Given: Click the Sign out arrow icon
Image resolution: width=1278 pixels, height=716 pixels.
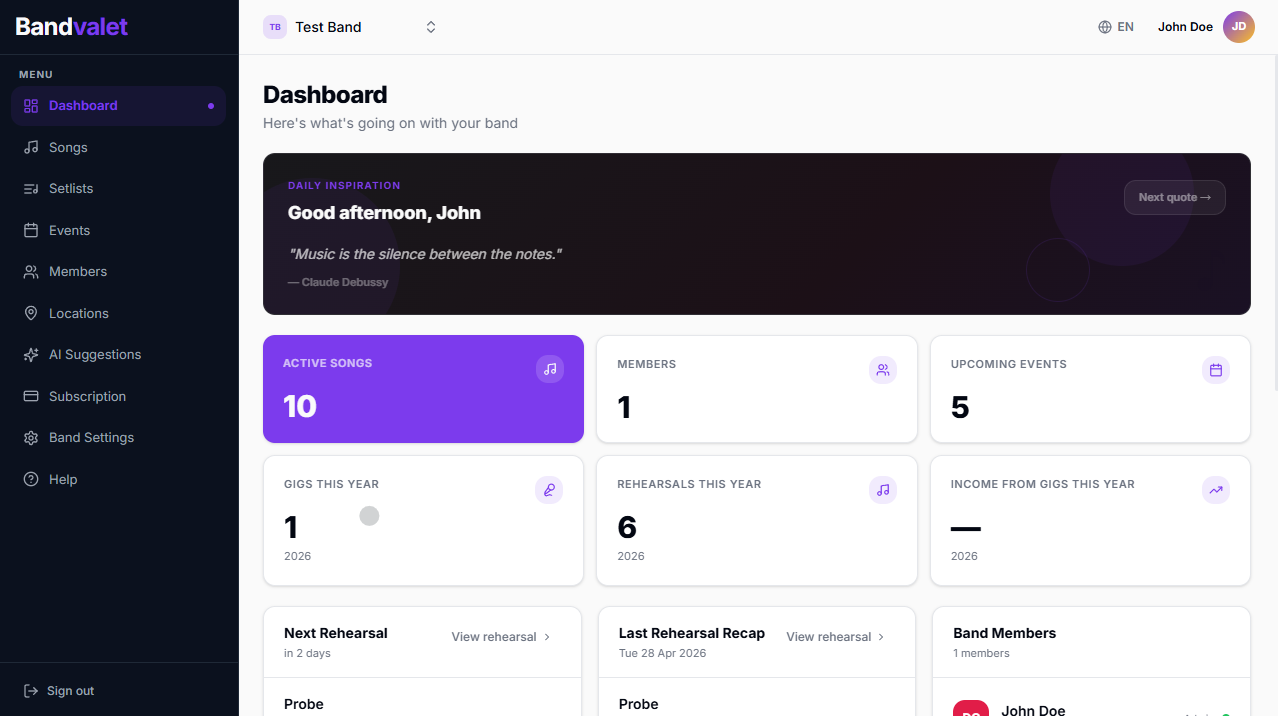Looking at the screenshot, I should point(31,691).
